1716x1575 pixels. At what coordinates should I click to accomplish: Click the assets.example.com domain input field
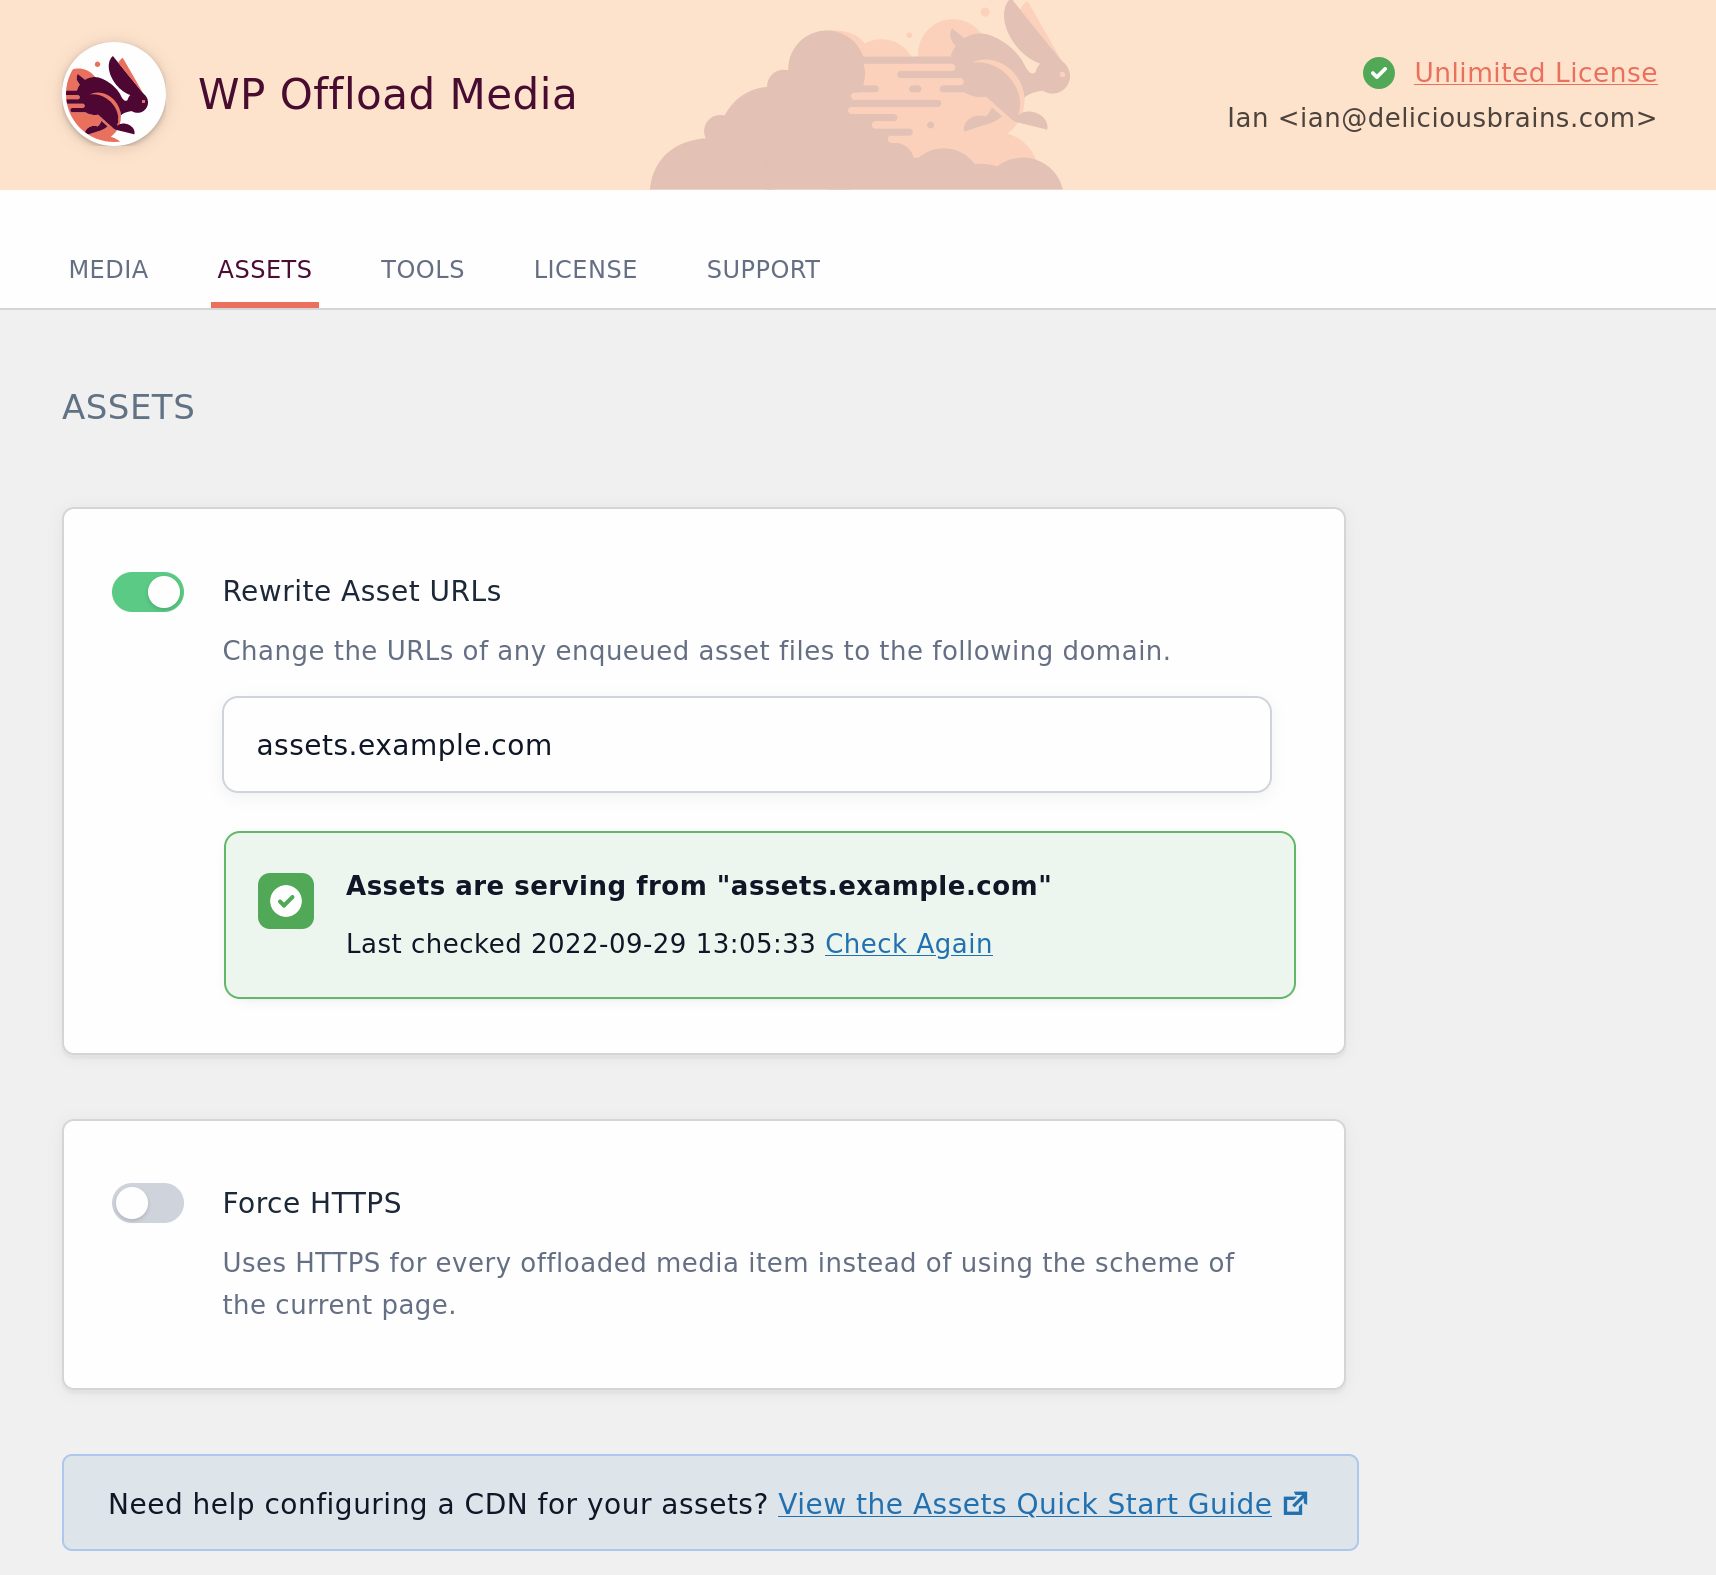point(746,745)
